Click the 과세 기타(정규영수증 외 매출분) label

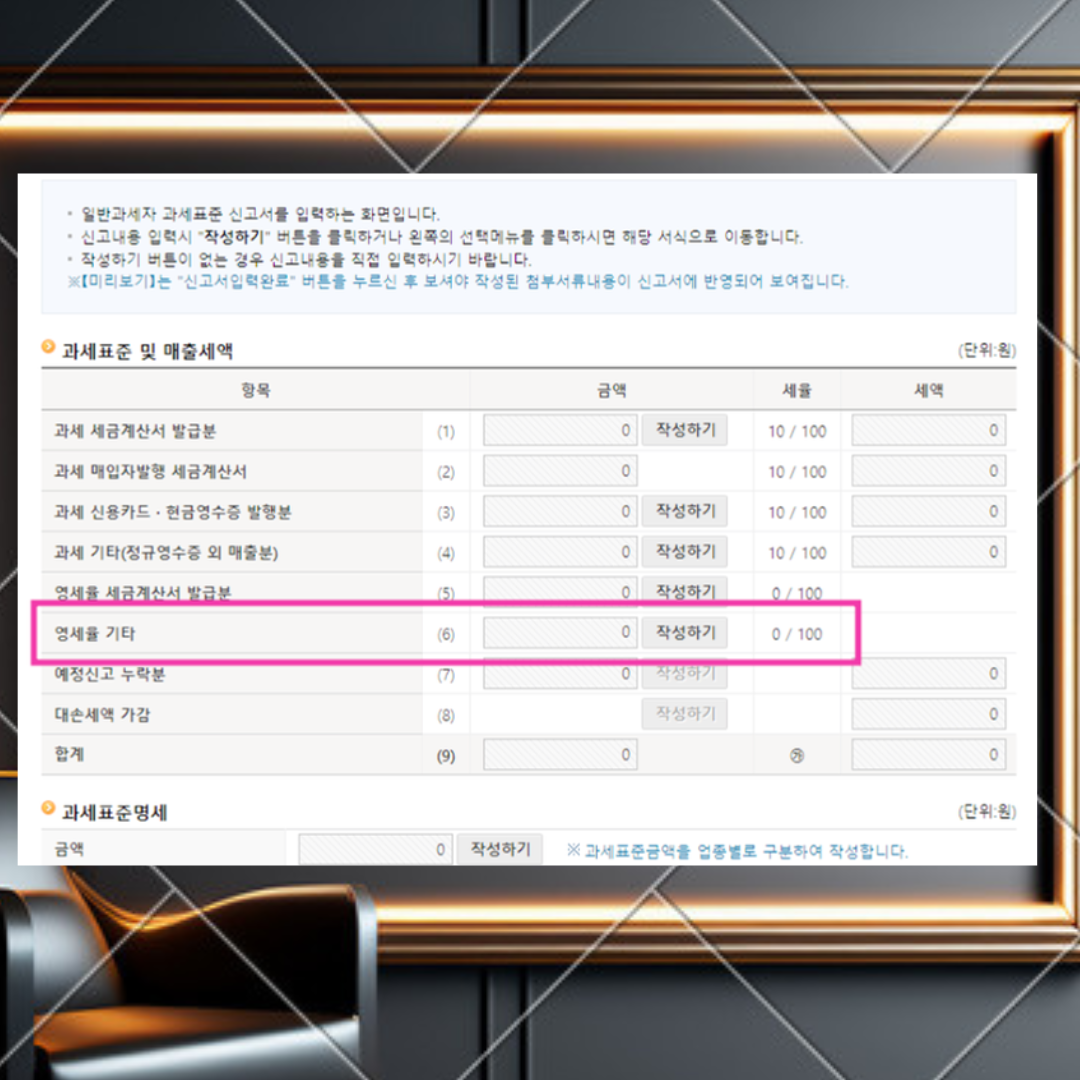click(166, 552)
